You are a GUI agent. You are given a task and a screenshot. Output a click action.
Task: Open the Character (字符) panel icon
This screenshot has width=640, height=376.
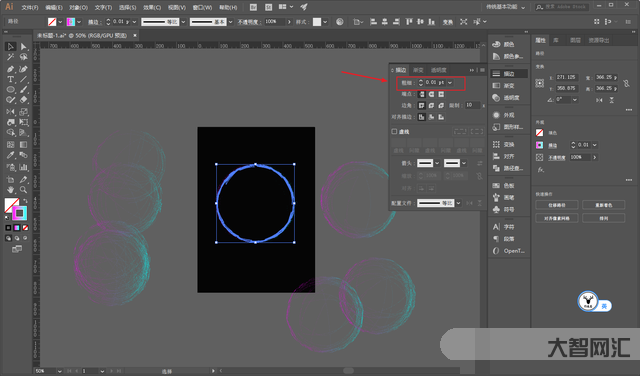(x=496, y=227)
